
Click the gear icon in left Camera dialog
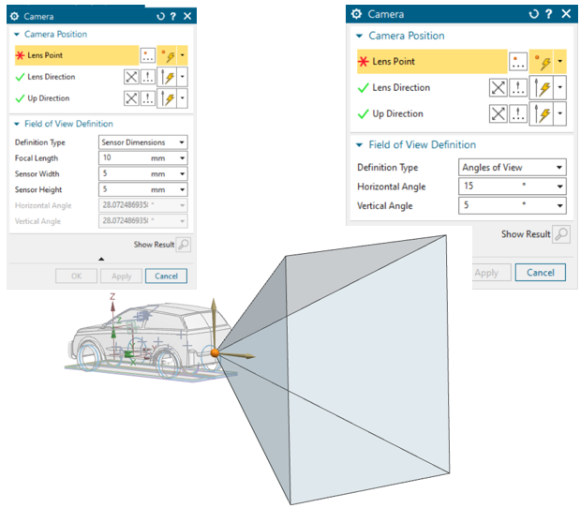14,16
